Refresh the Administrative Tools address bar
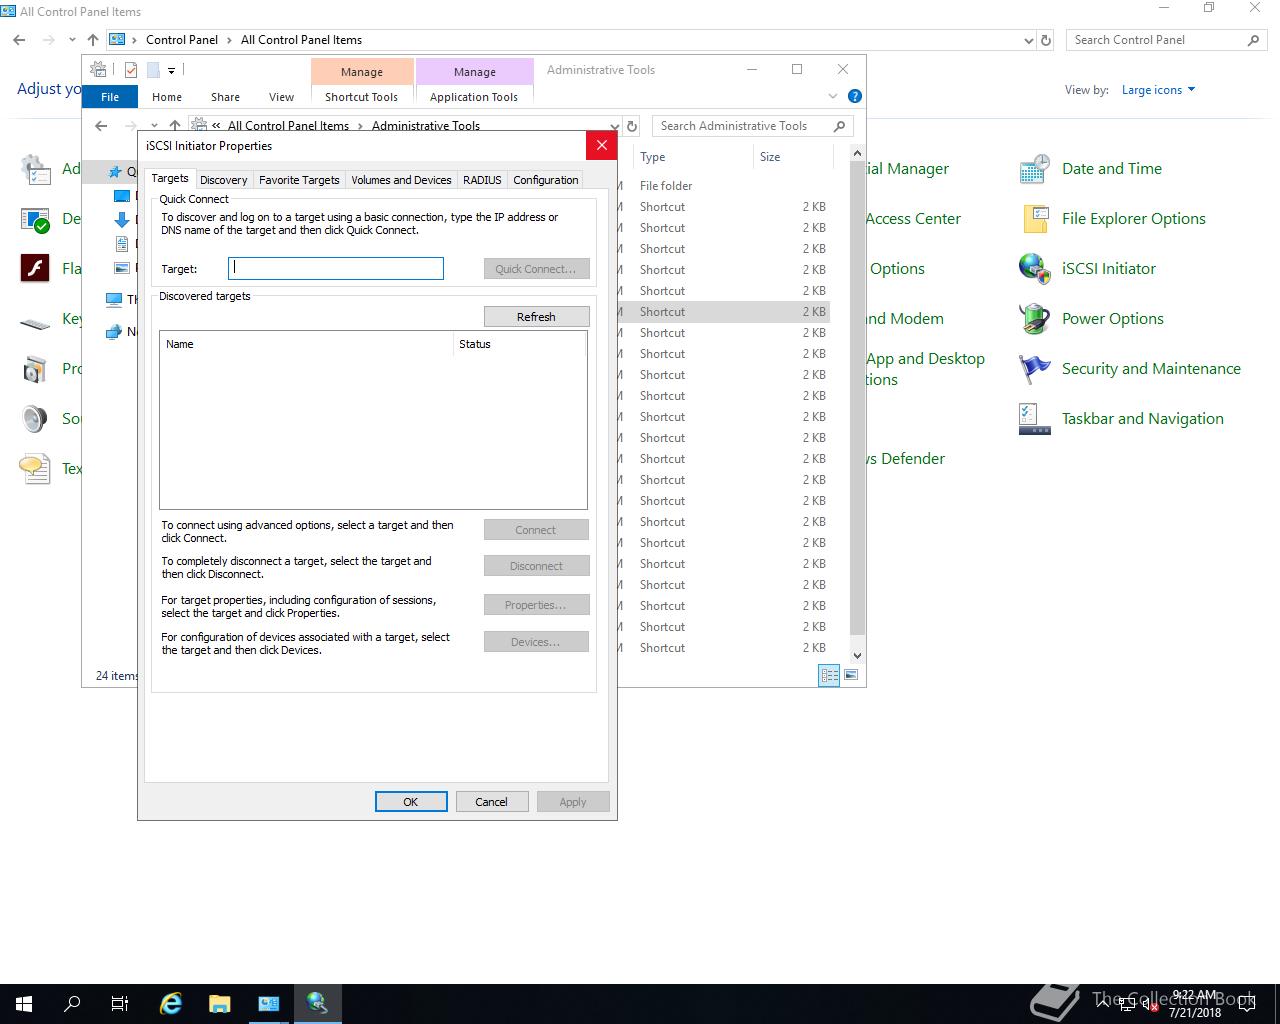Image resolution: width=1280 pixels, height=1024 pixels. pos(631,126)
